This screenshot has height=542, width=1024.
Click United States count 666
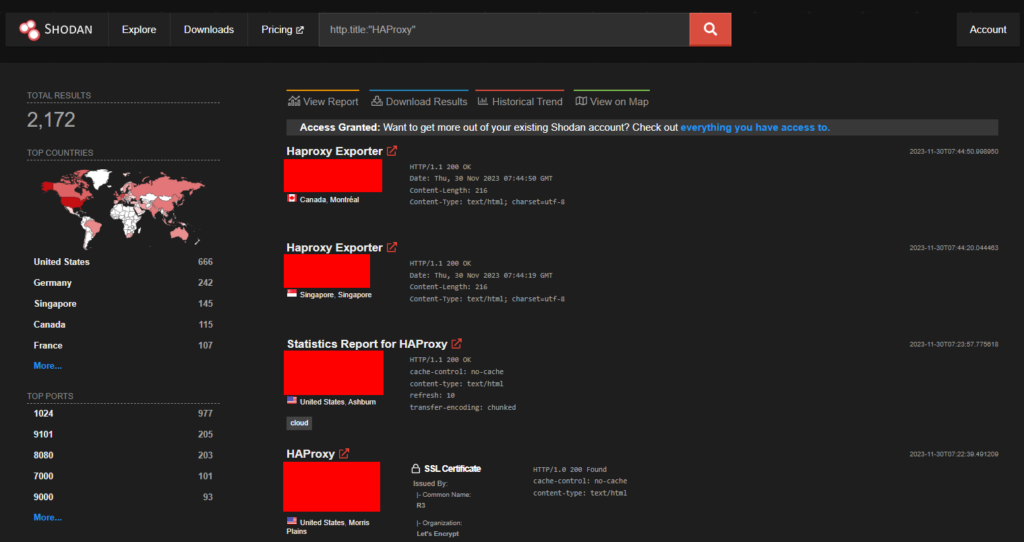pos(205,261)
